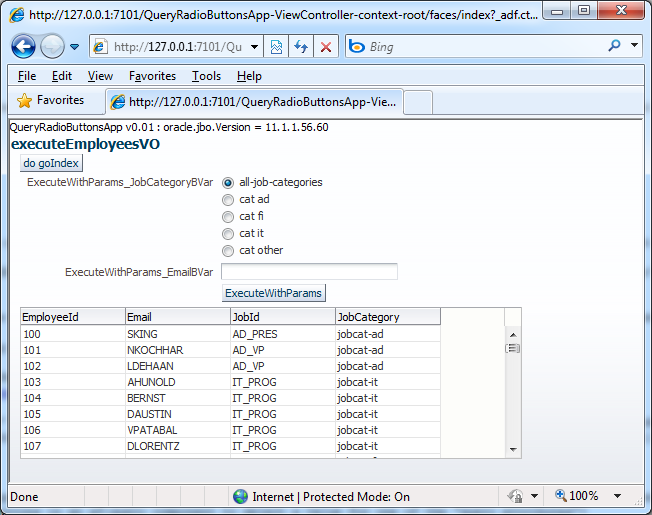Click the globe Internet zone icon
Screen dimensions: 652x515
[240, 496]
